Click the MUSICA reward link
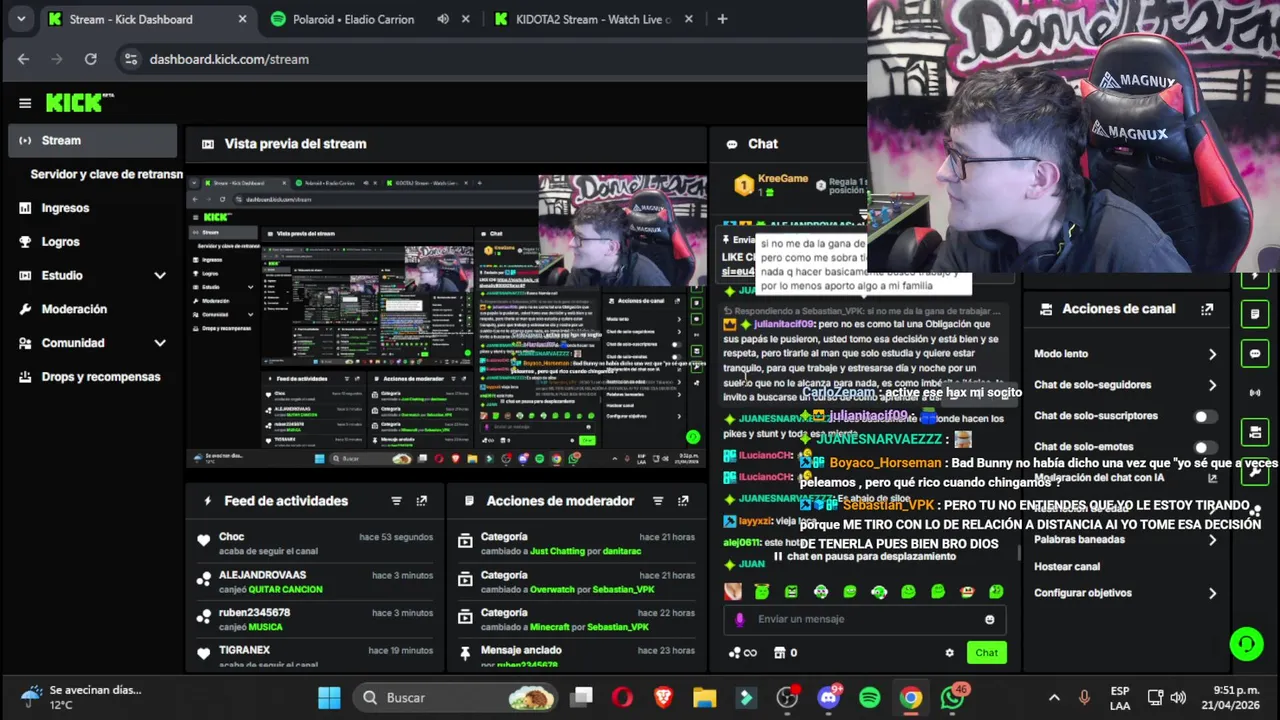The image size is (1280, 720). pos(265,627)
